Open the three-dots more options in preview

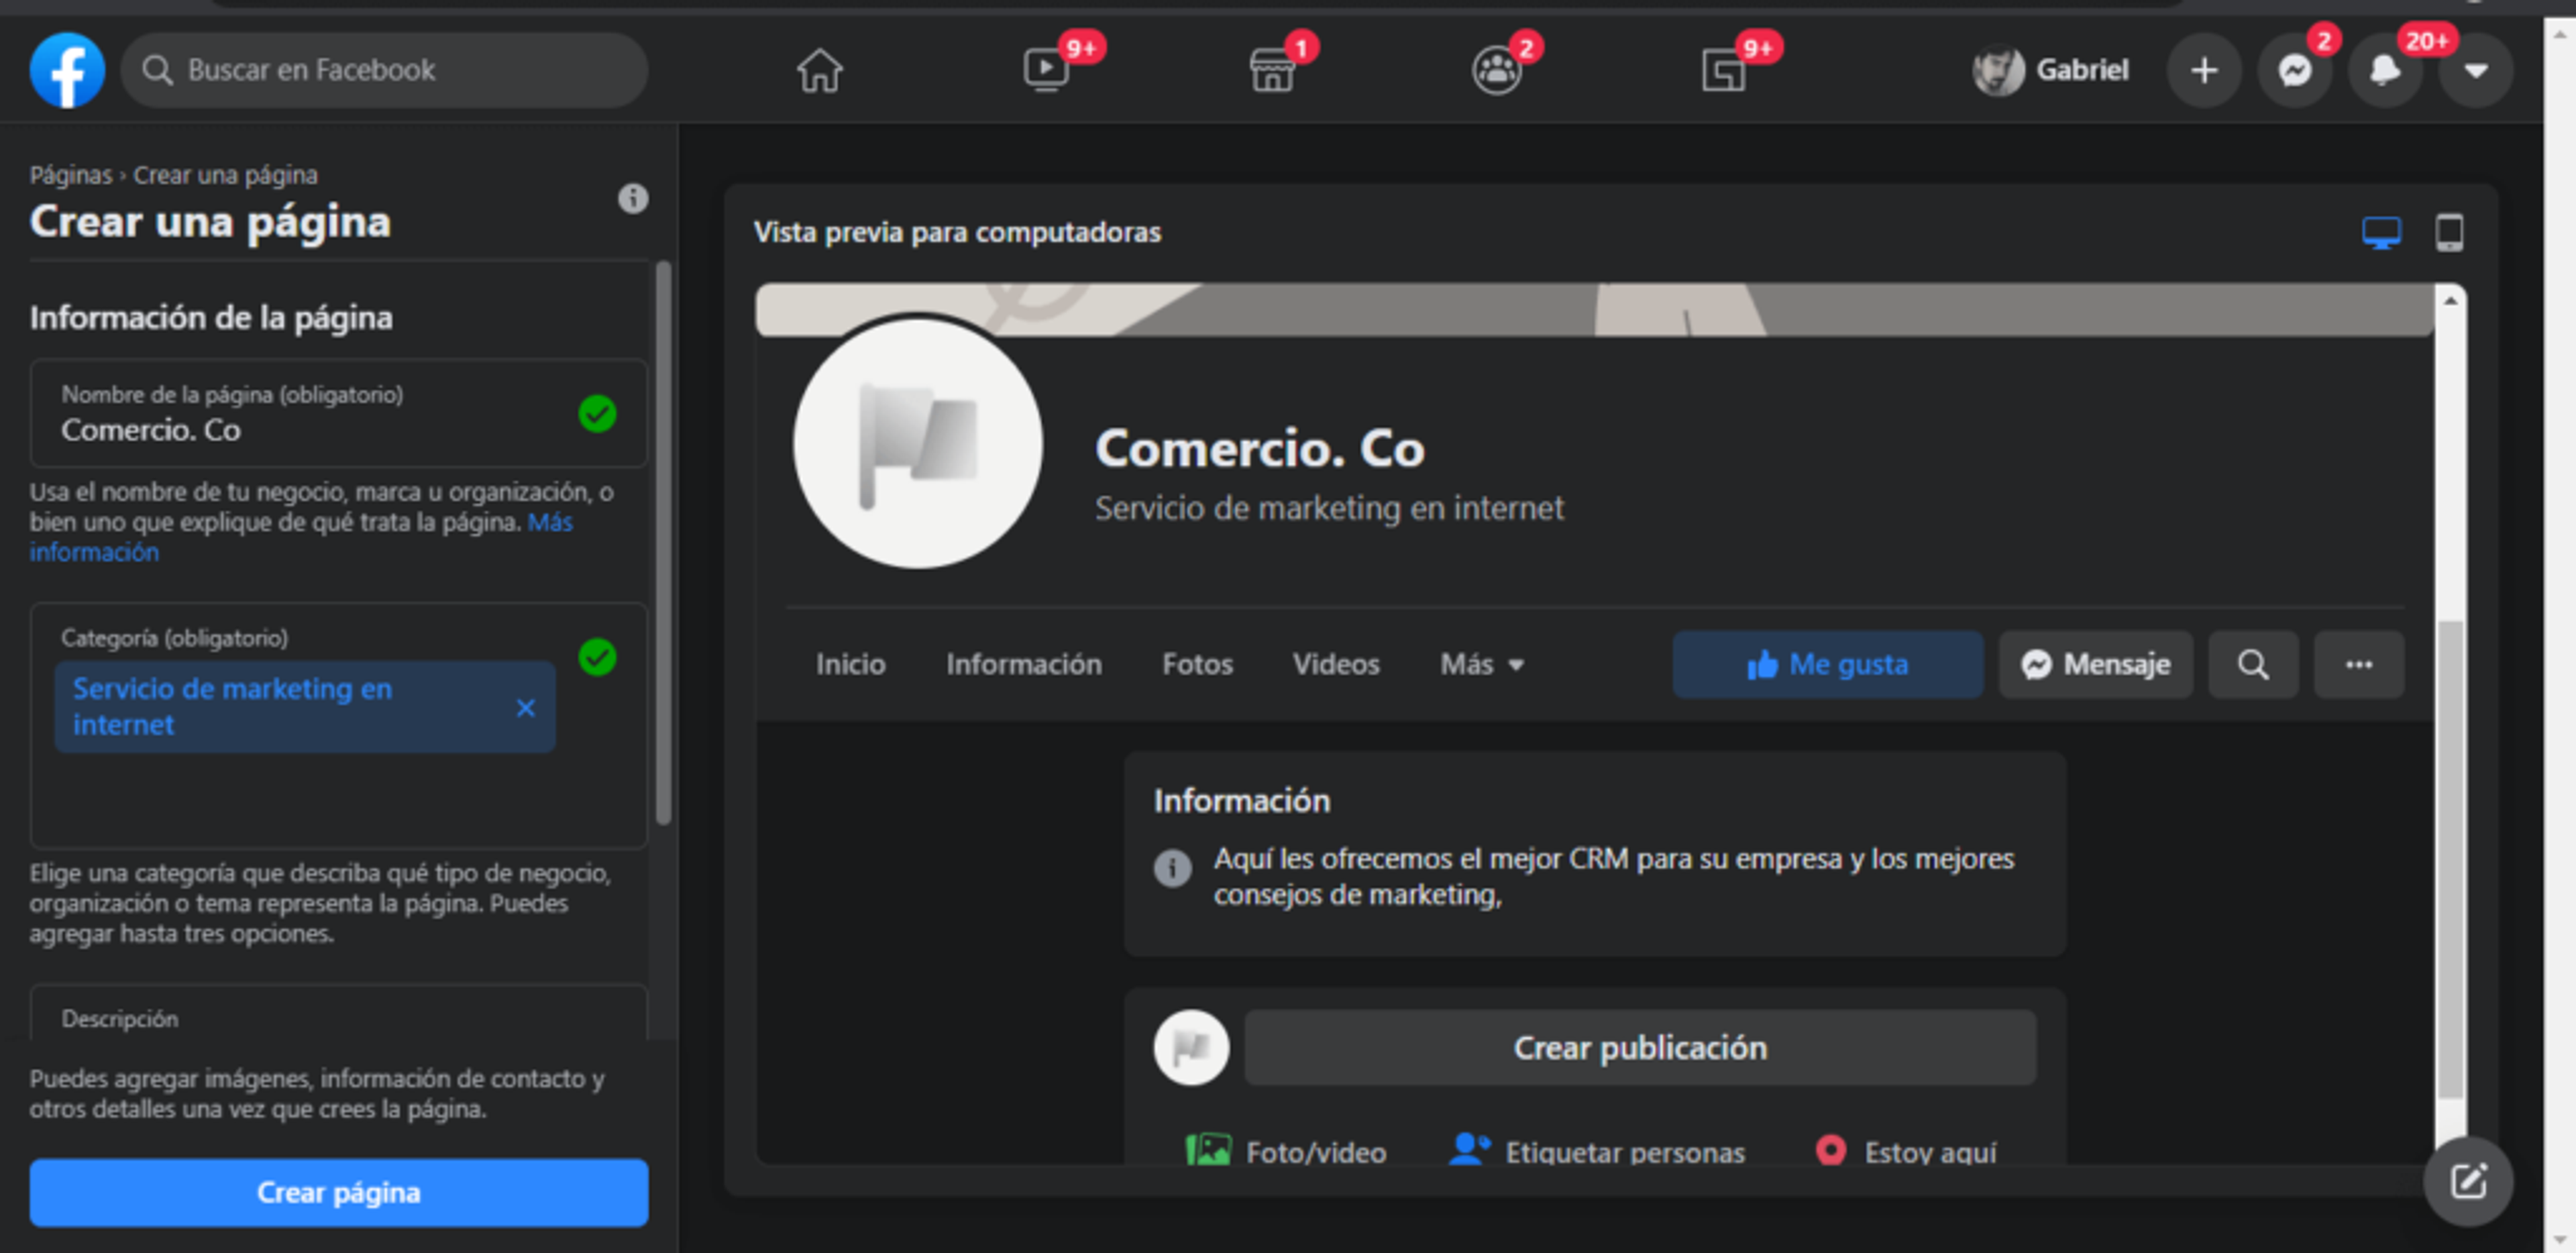point(2359,664)
